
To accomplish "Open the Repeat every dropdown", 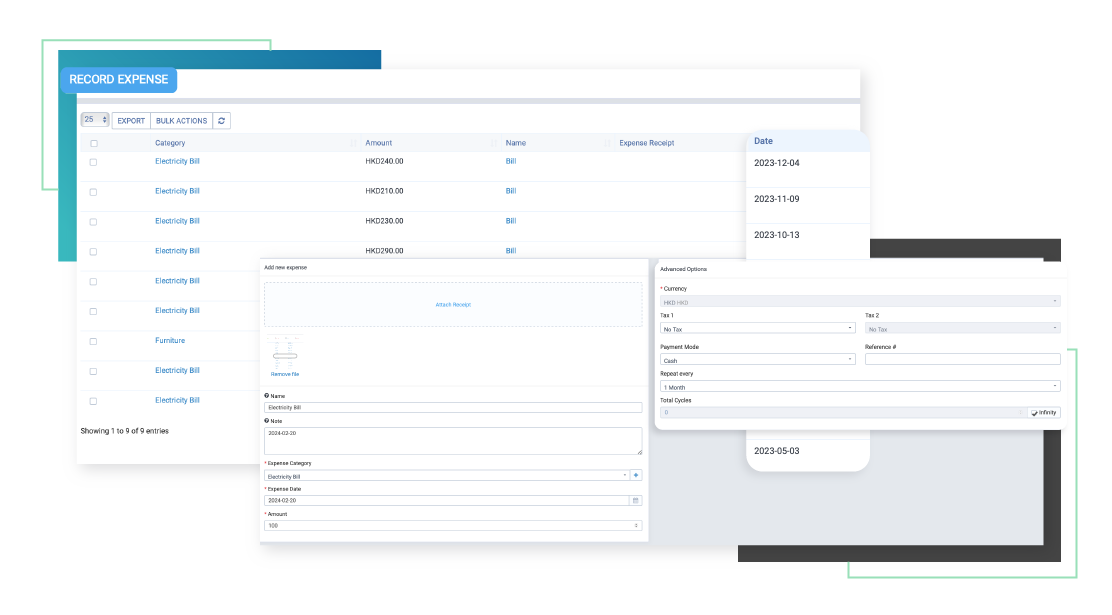I will (860, 386).
